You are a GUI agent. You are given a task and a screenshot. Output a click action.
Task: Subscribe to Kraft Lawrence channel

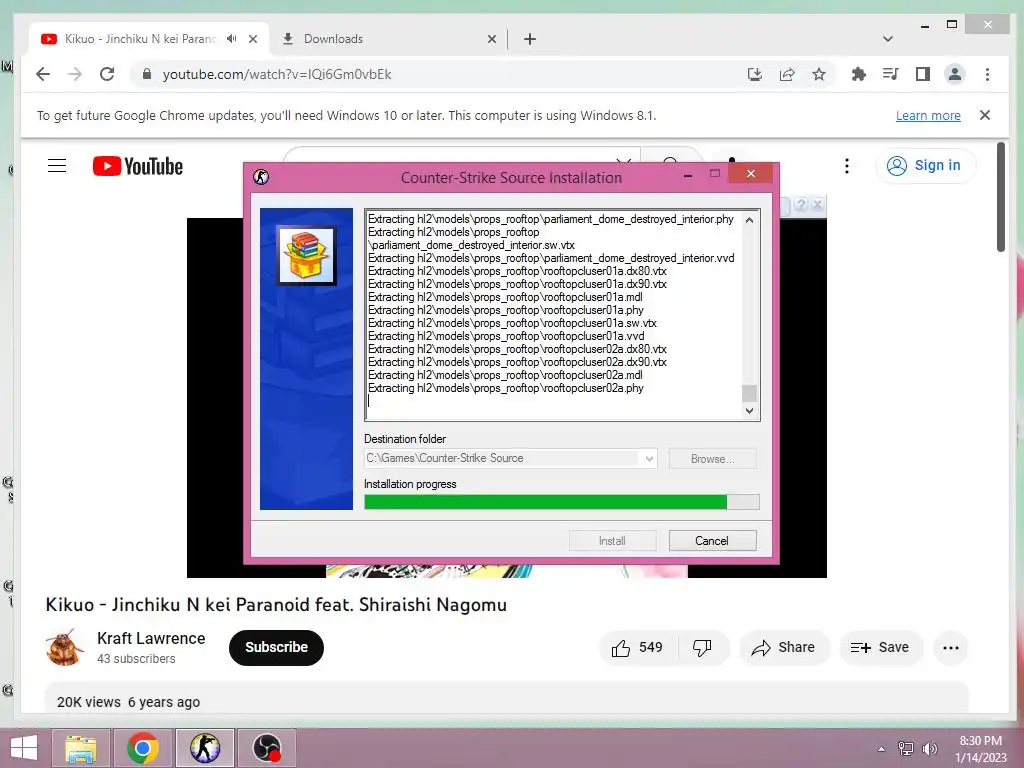pyautogui.click(x=276, y=647)
